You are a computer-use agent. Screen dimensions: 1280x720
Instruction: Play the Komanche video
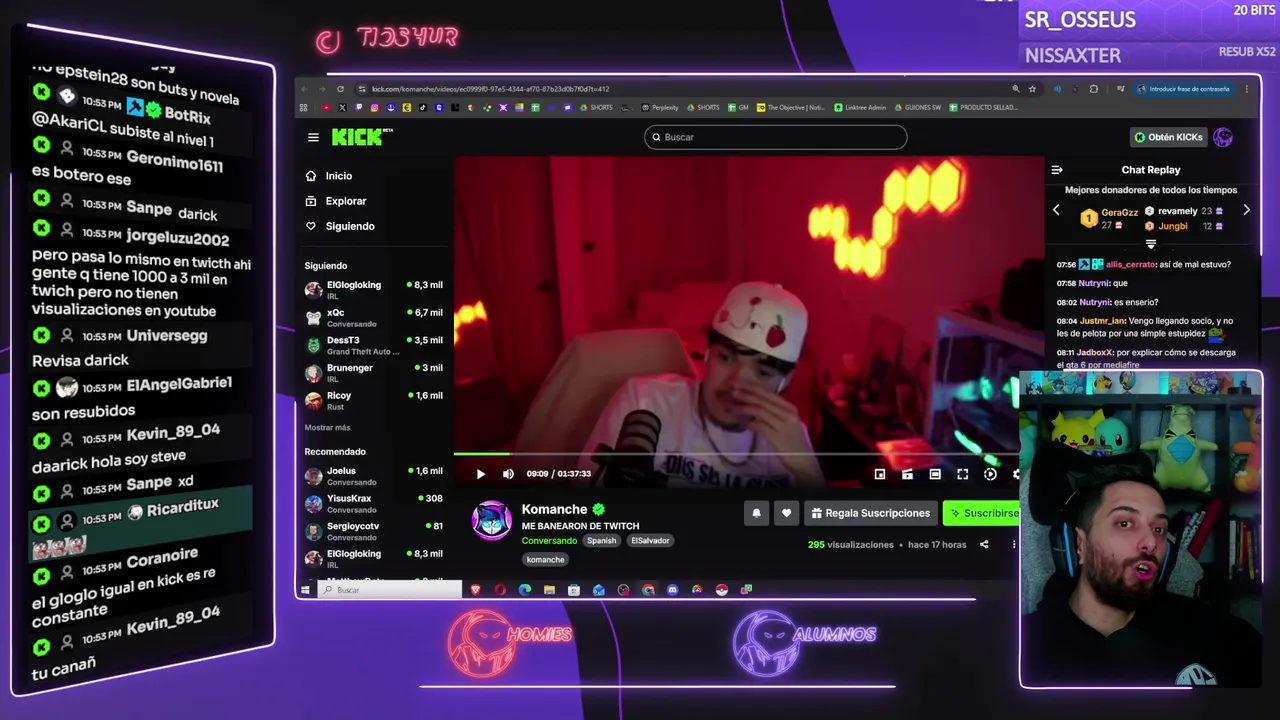[x=480, y=474]
